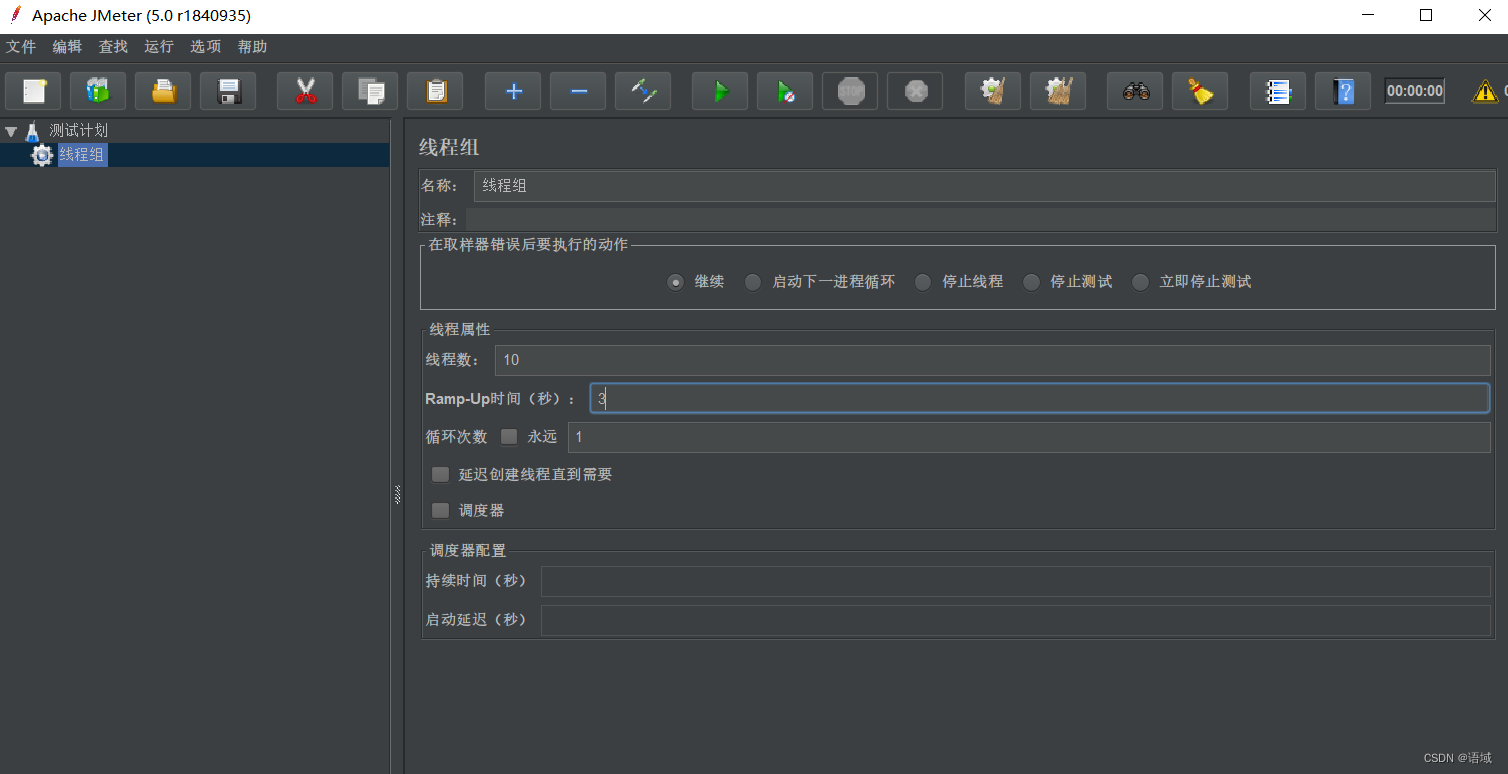Click the 循环次数 loop count field

[x=1029, y=437]
